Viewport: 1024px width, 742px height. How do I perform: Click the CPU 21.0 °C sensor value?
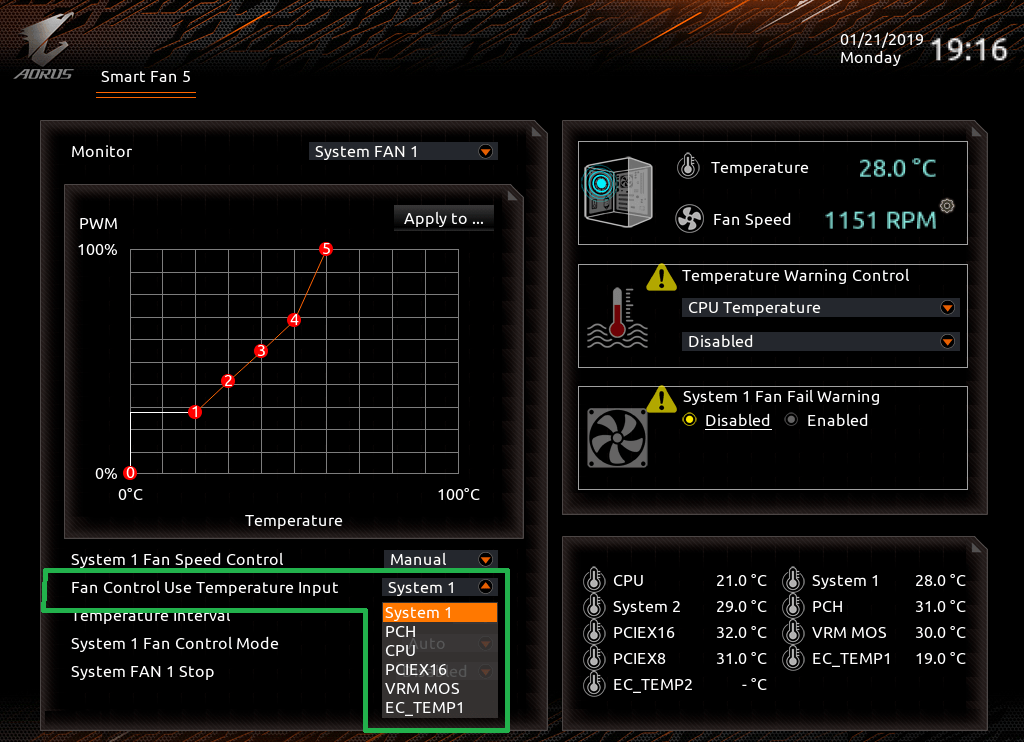(741, 580)
